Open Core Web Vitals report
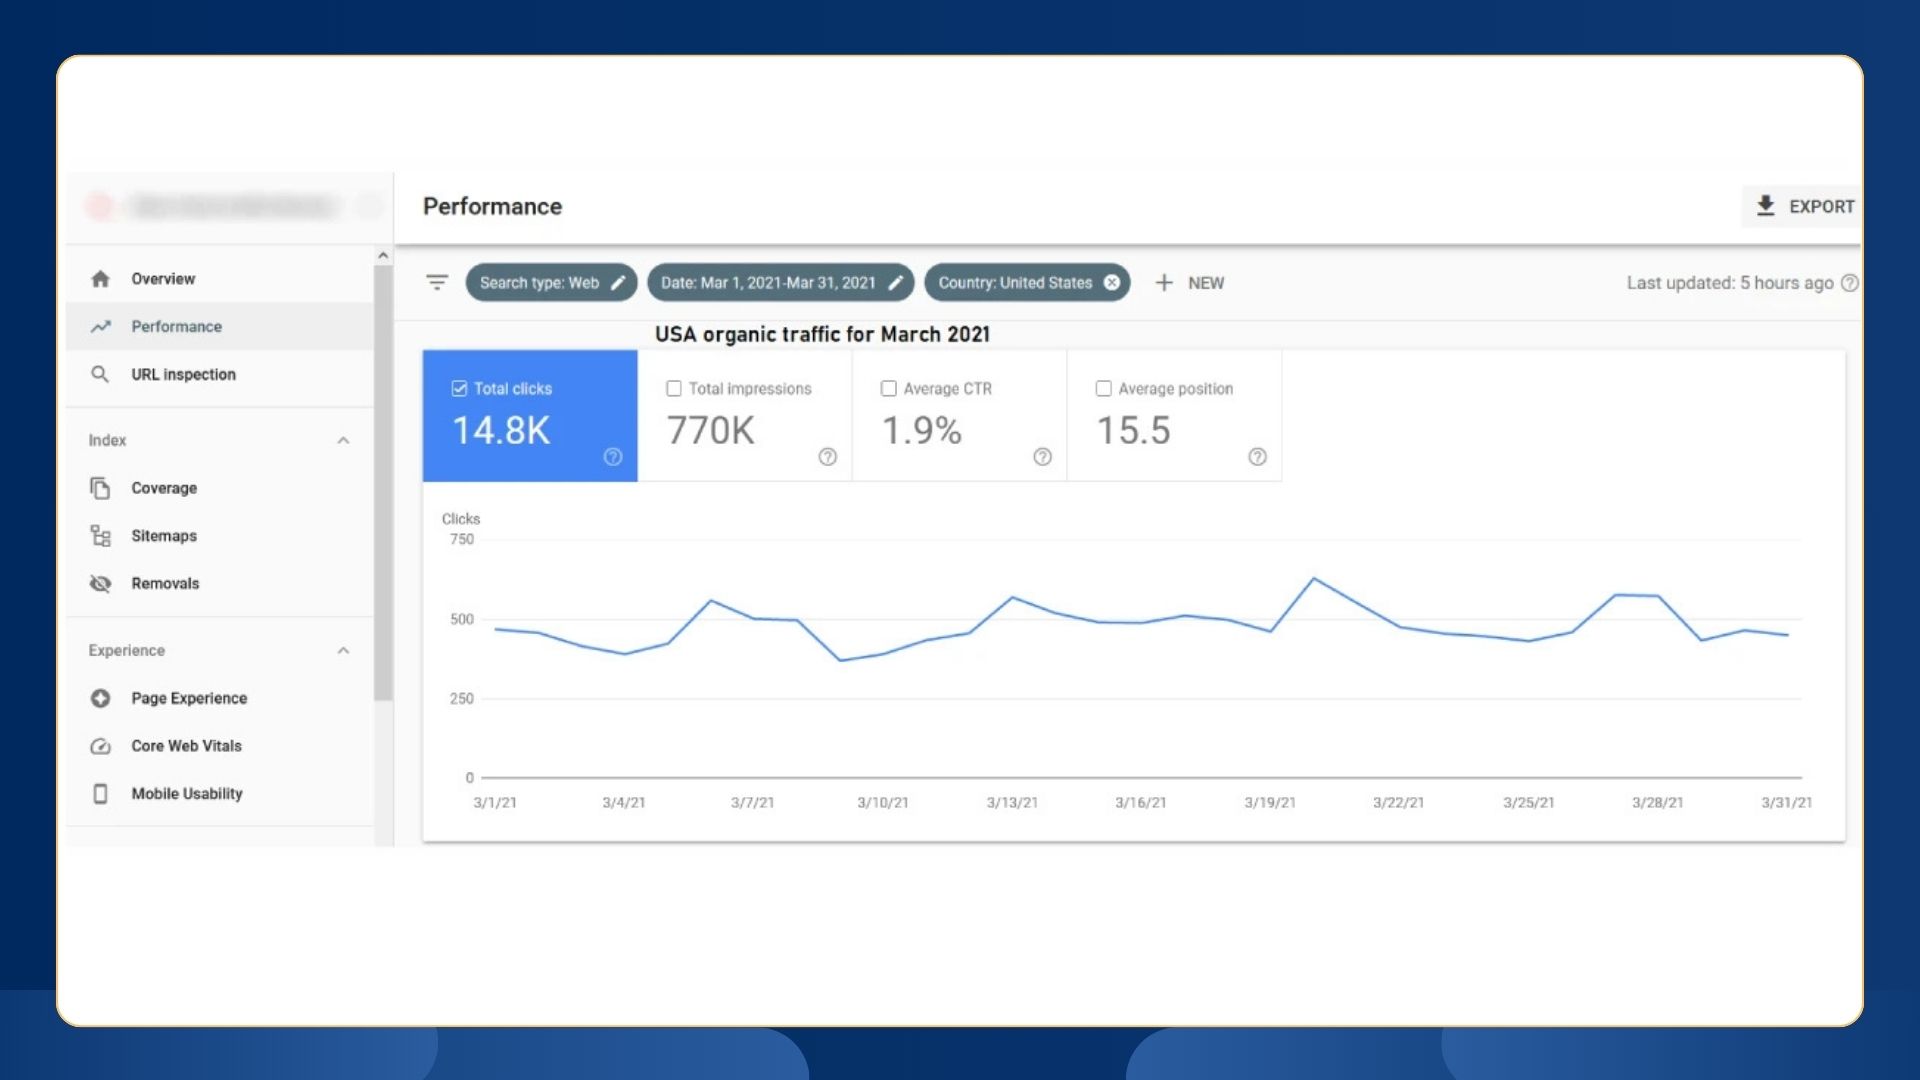1920x1080 pixels. pos(220,746)
